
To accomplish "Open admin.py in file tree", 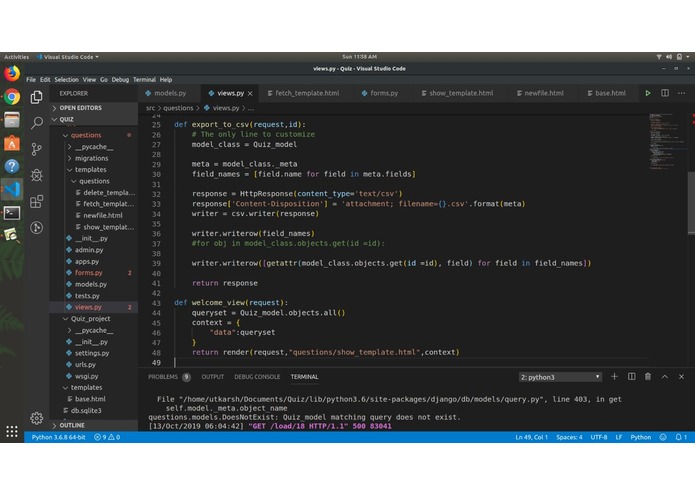I will [x=89, y=250].
